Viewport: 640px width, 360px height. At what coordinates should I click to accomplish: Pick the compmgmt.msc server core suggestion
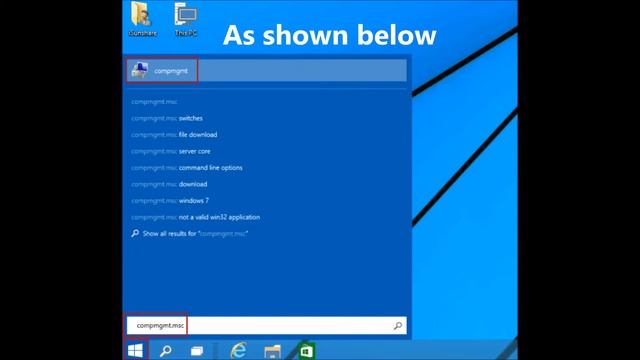coord(171,151)
